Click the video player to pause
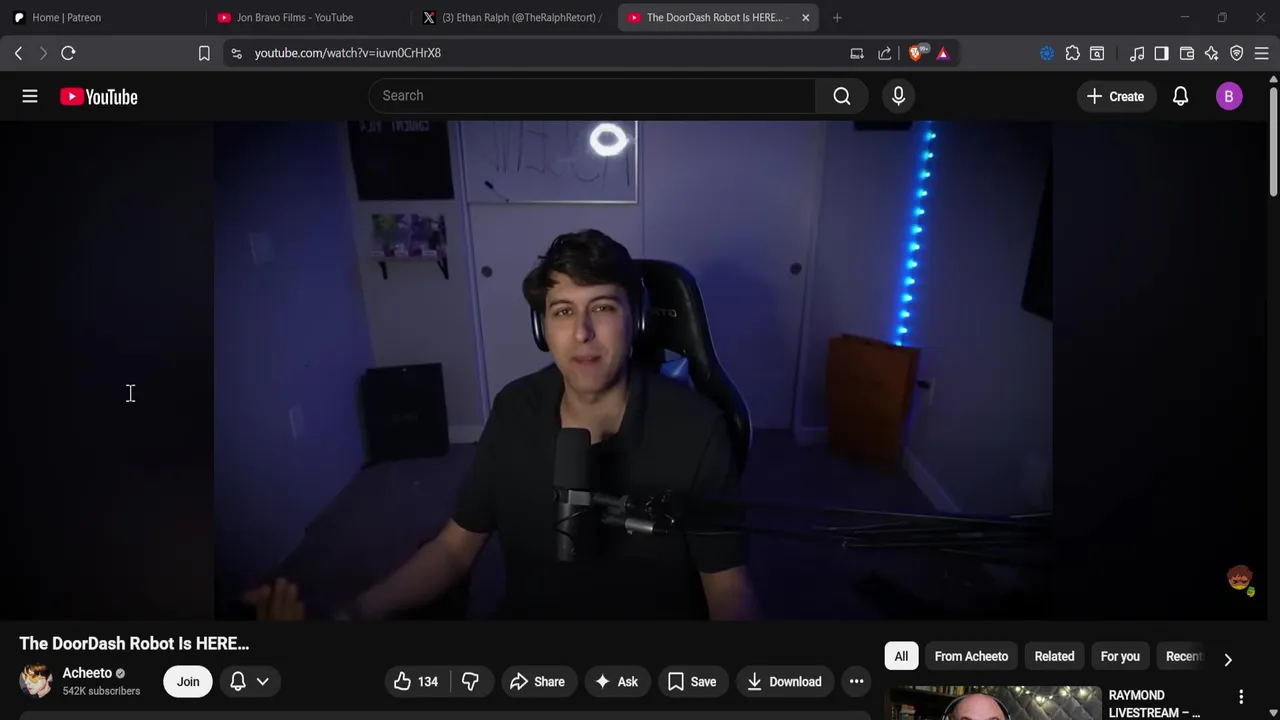 tap(632, 370)
